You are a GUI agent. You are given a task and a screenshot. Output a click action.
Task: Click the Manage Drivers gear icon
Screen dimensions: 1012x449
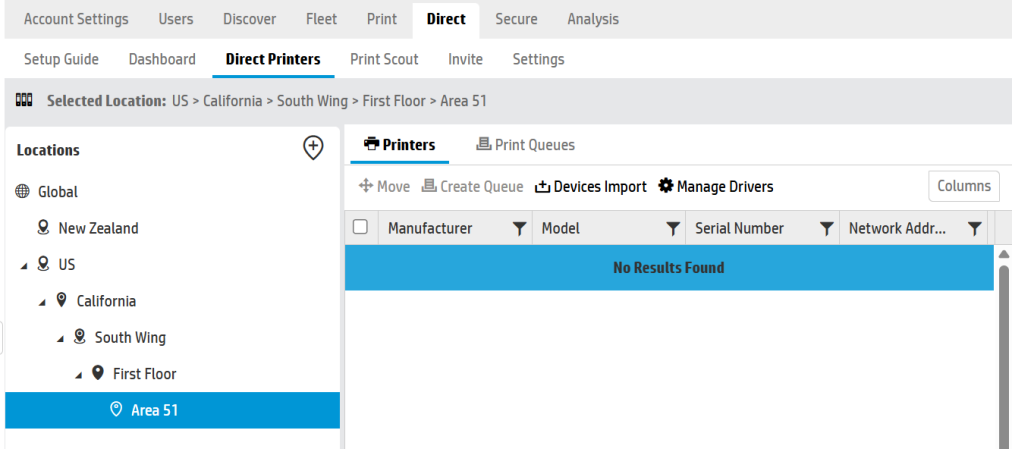(x=666, y=186)
